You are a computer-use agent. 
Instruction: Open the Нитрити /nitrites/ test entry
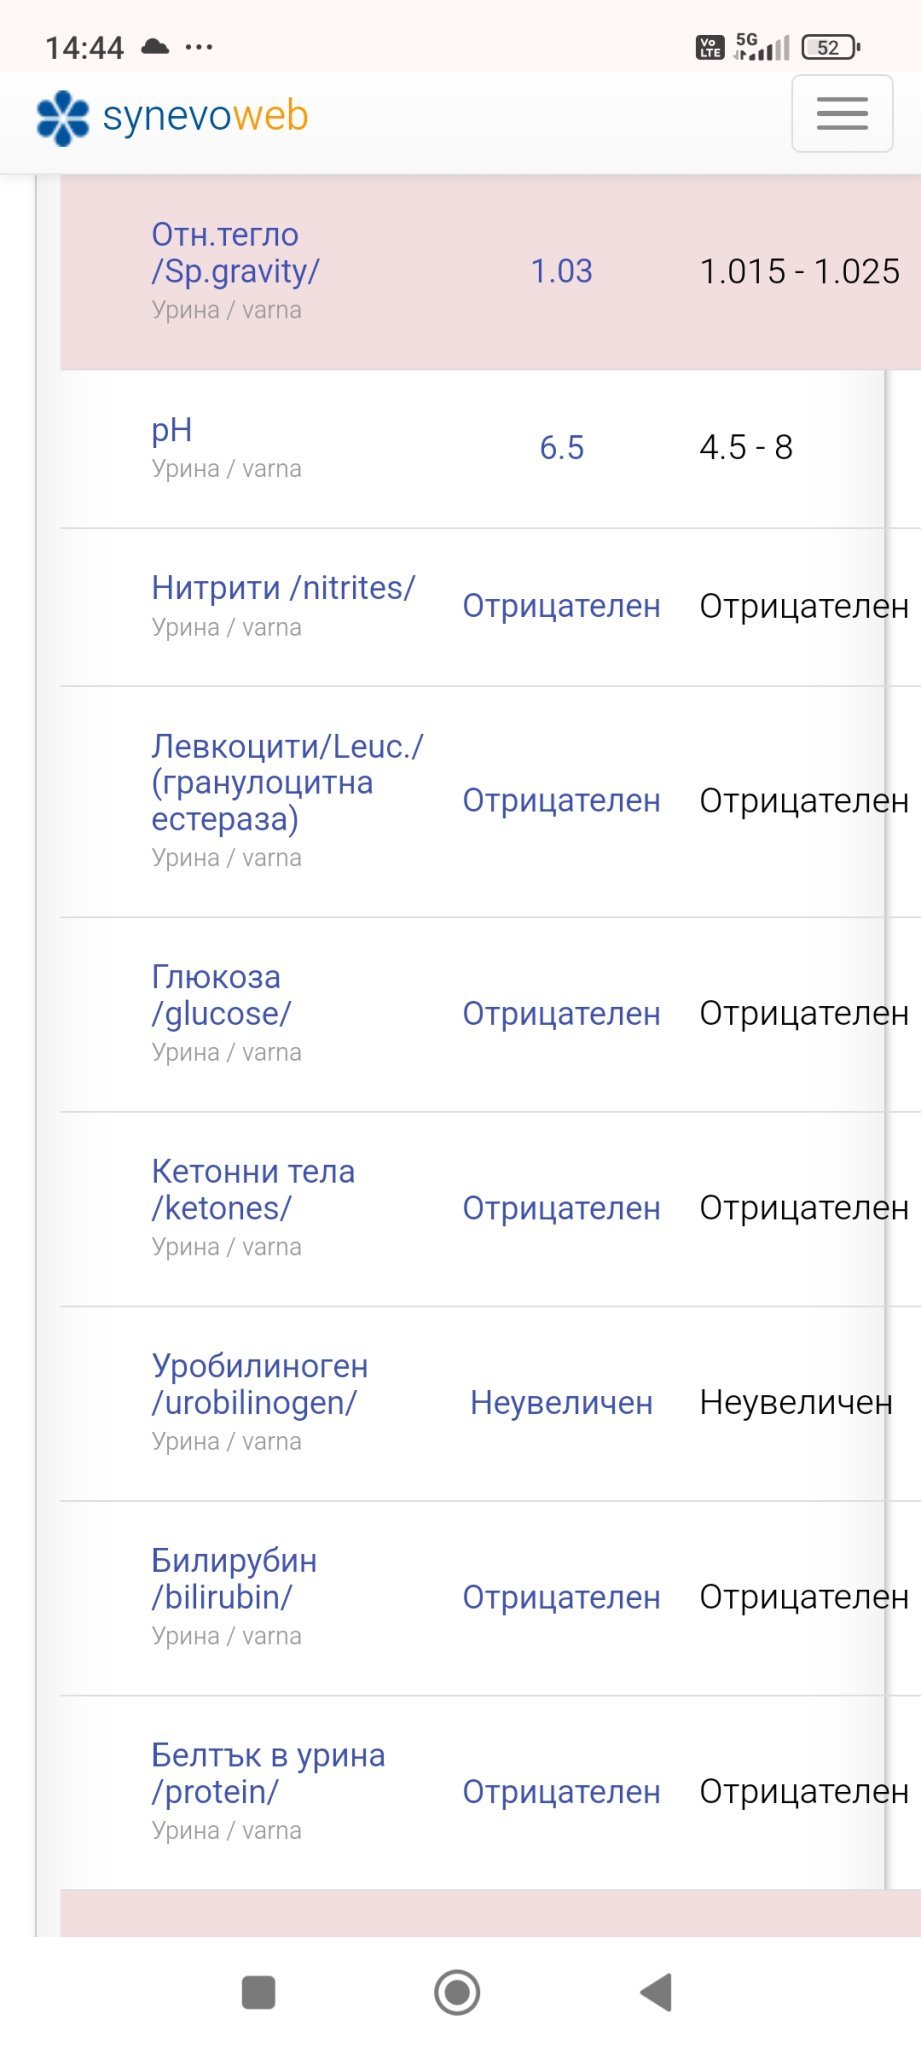pos(283,588)
